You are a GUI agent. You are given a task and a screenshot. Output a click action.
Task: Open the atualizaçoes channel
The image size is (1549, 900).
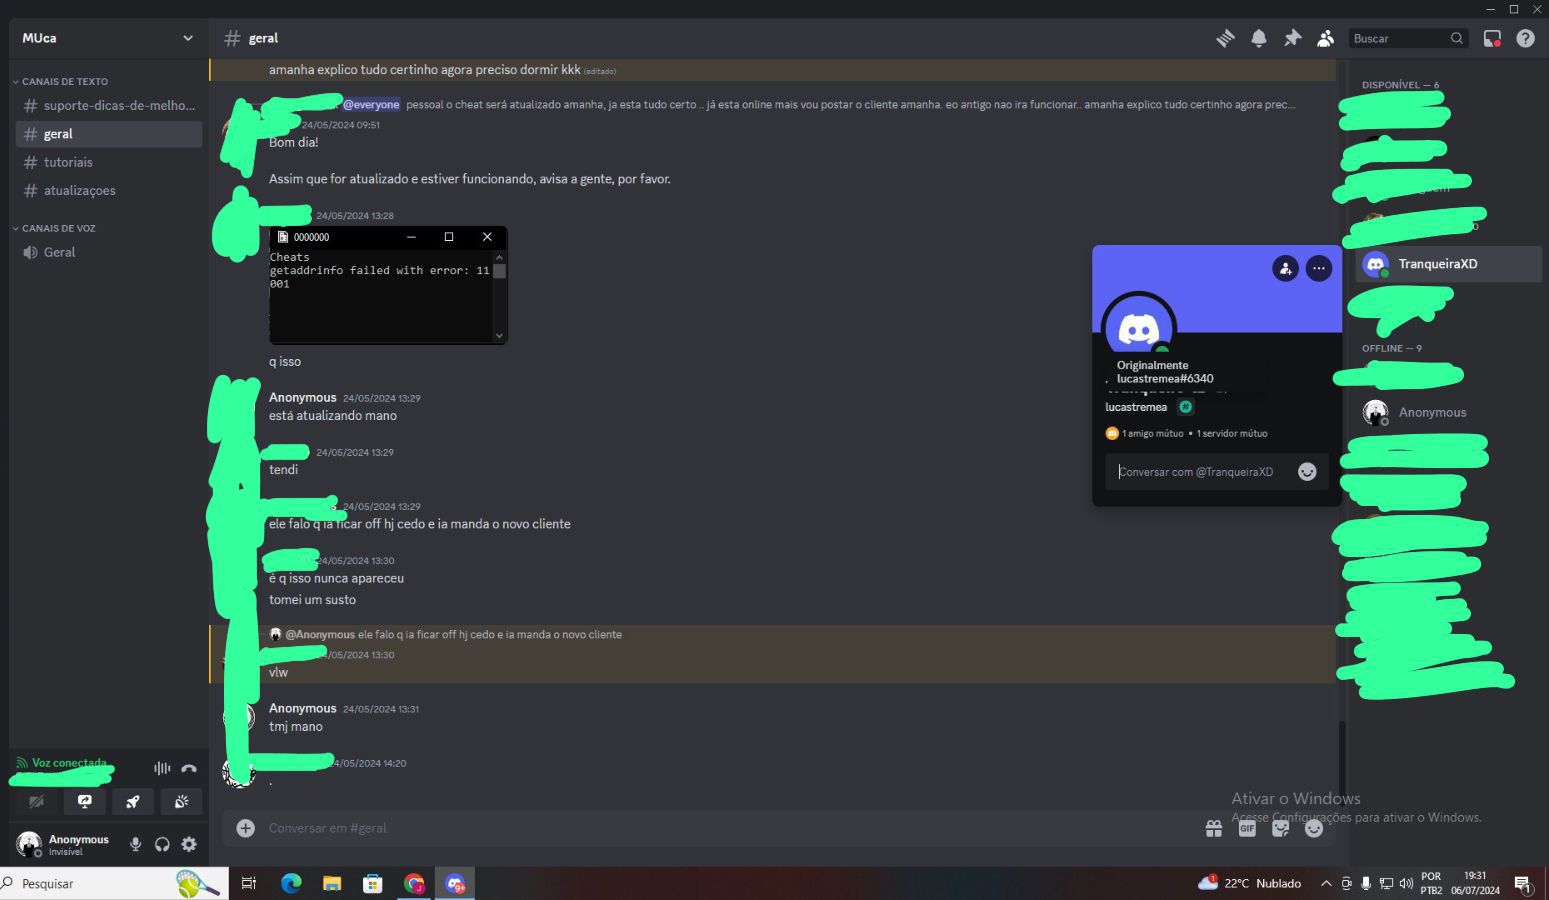point(79,190)
